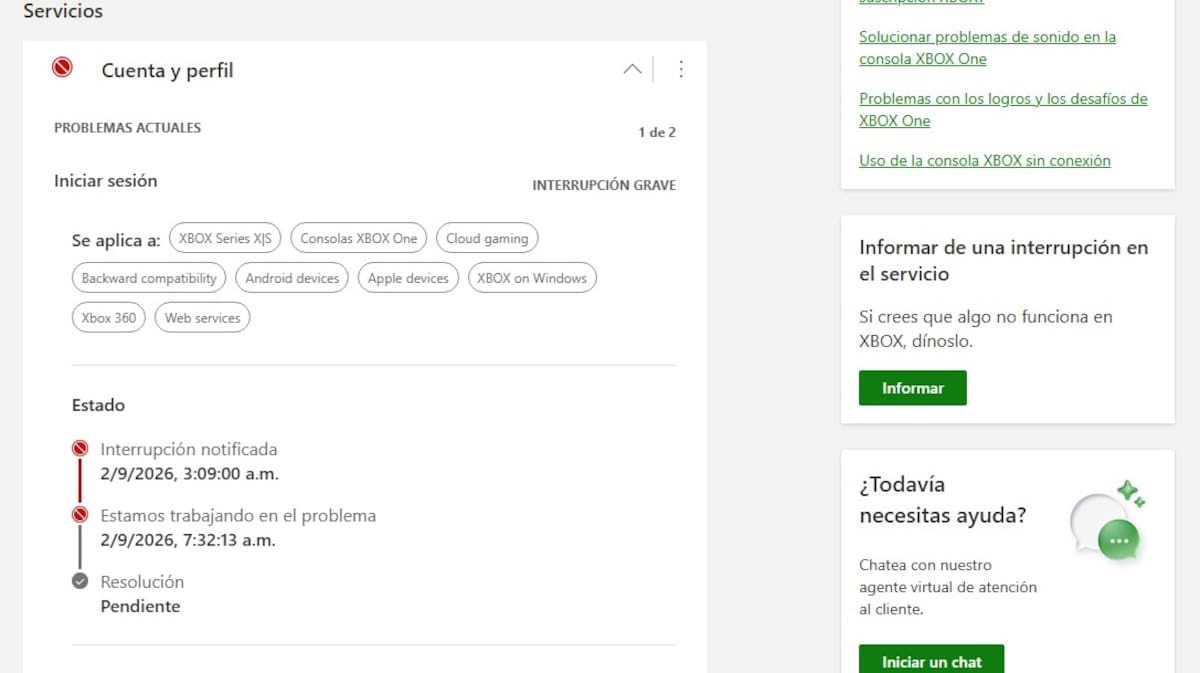Click the Iniciar sesión issue title

tap(105, 181)
